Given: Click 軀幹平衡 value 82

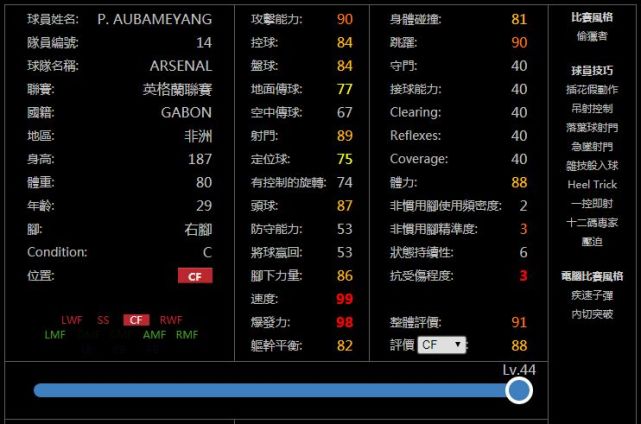Looking at the screenshot, I should [345, 345].
